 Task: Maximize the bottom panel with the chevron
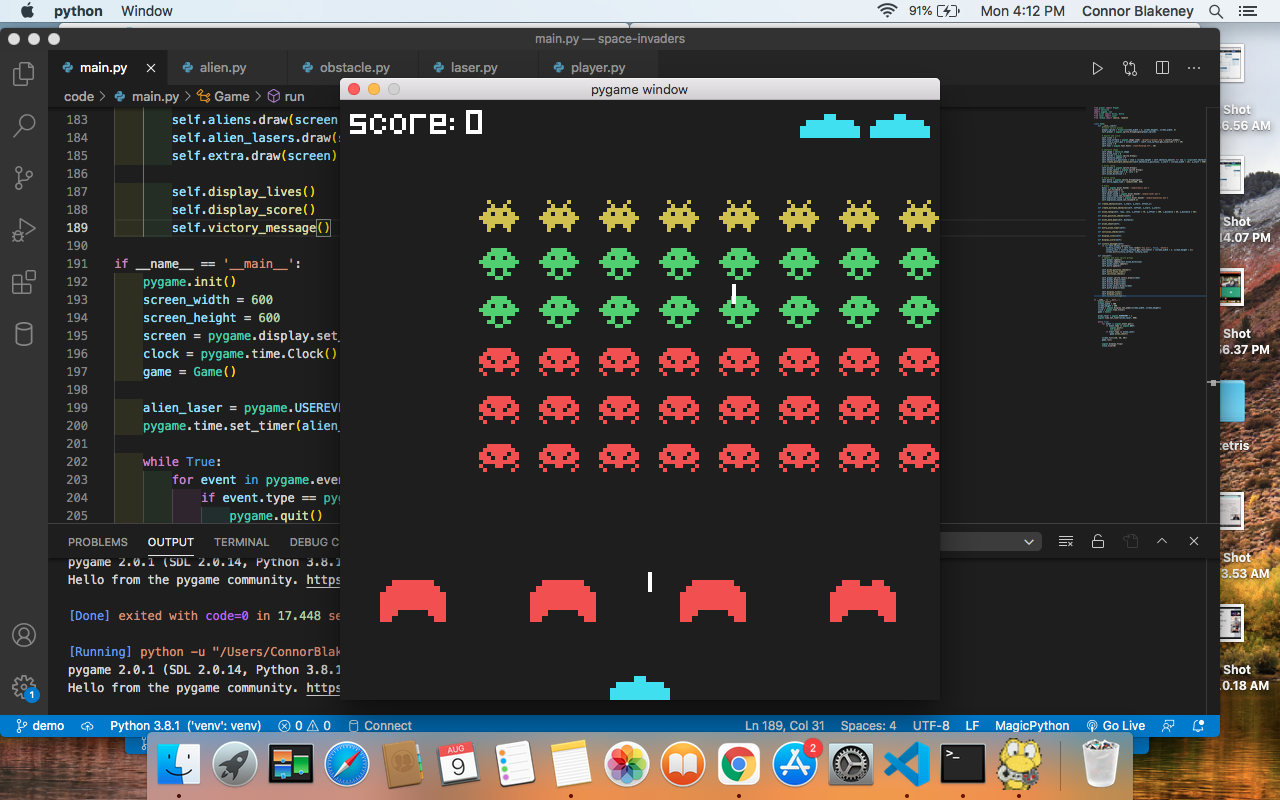pyautogui.click(x=1162, y=541)
